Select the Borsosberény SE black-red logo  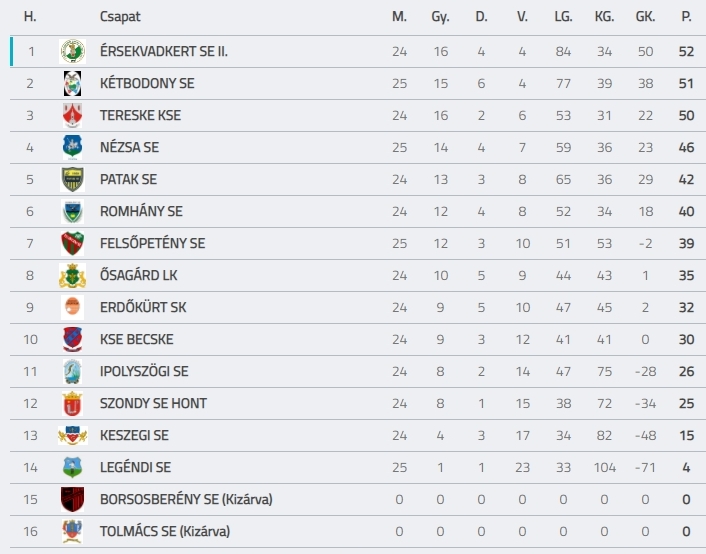(72, 499)
